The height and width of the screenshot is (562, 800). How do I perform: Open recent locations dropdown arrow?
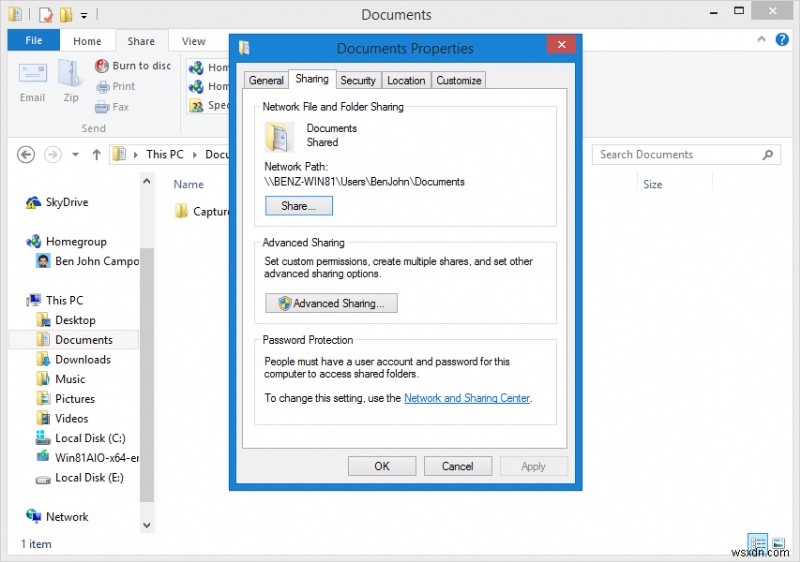(75, 154)
